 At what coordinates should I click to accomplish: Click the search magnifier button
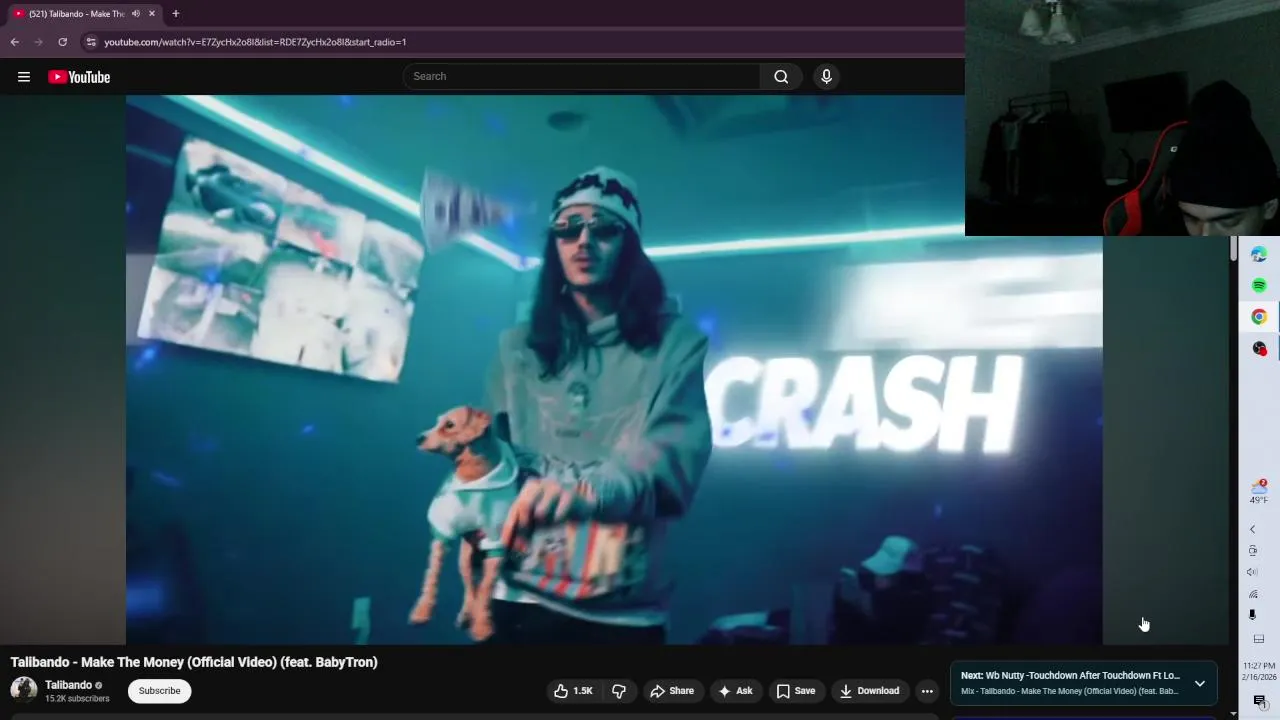tap(781, 76)
